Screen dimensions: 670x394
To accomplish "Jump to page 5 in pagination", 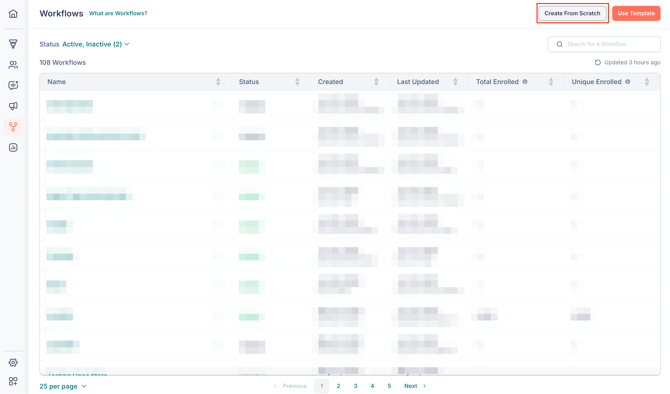I will coord(389,386).
